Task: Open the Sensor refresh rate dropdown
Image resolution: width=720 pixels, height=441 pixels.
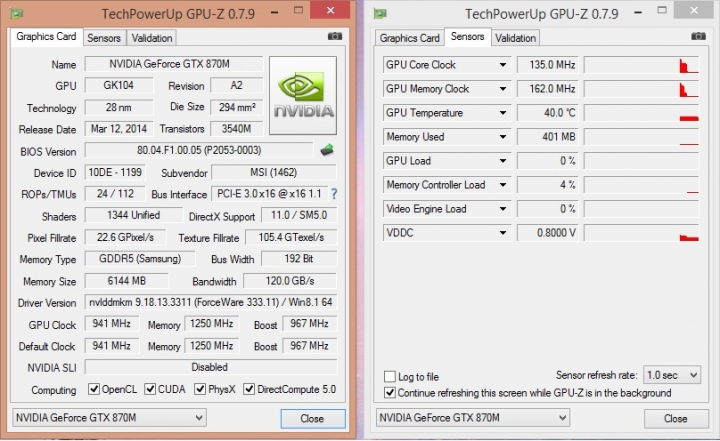Action: (672, 375)
